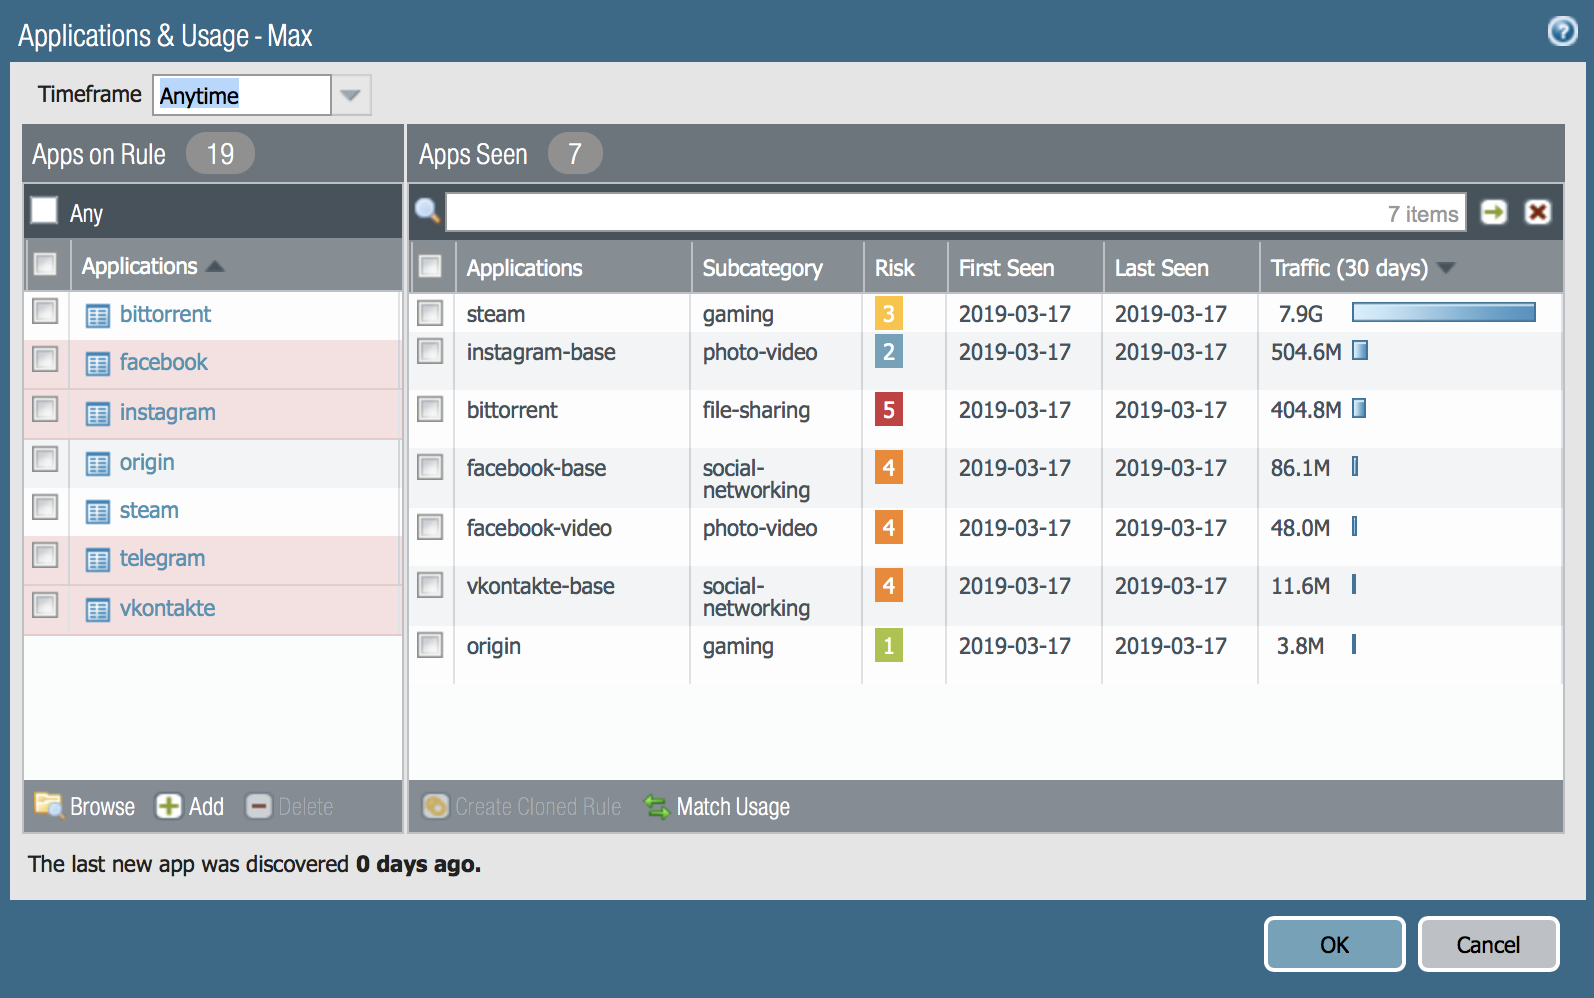The image size is (1594, 998).
Task: Confirm with the OK button
Action: (x=1335, y=944)
